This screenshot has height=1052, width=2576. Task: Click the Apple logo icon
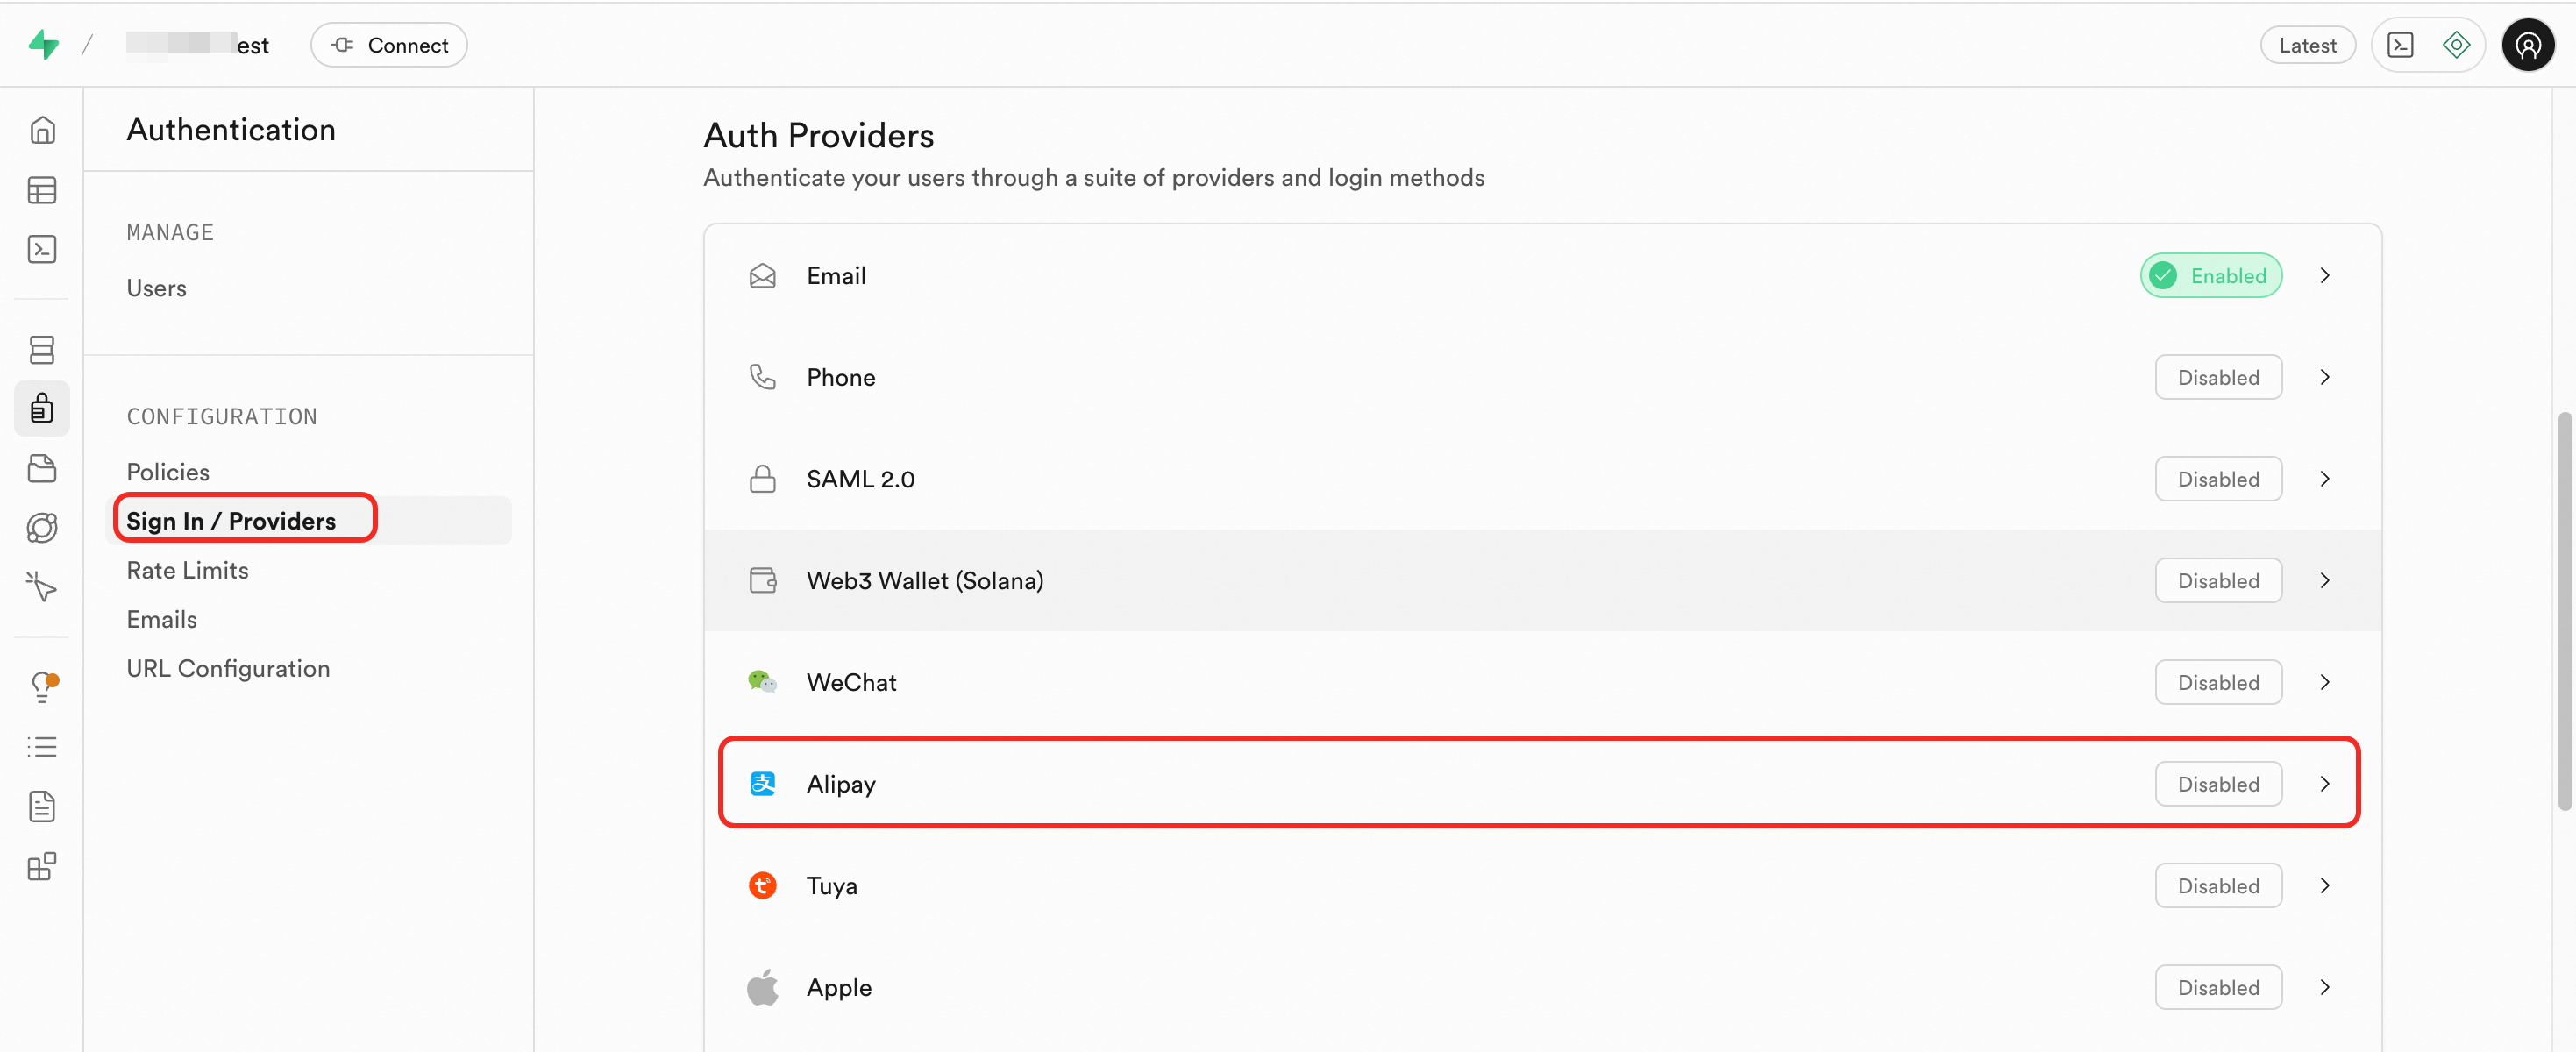point(762,987)
